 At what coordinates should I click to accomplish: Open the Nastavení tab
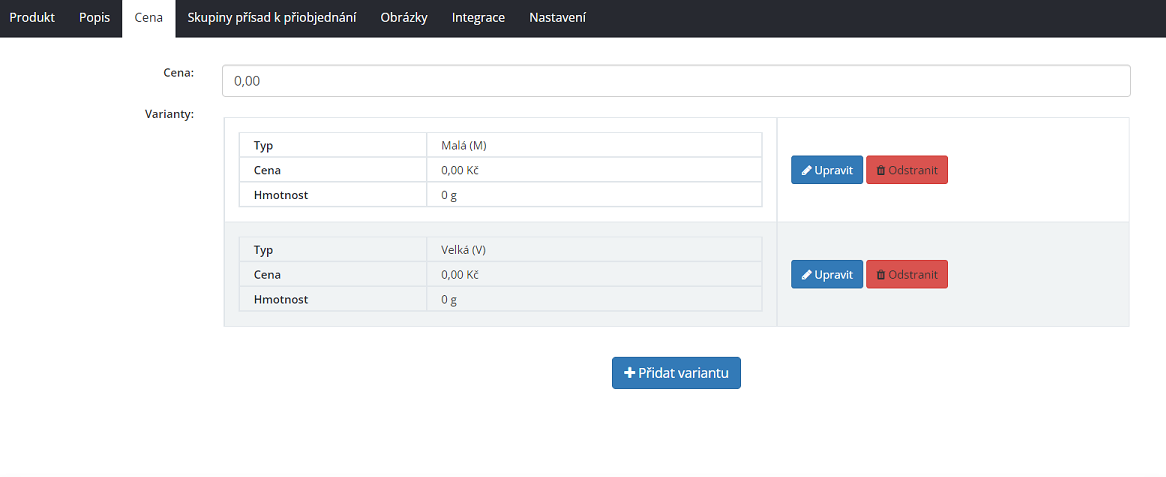point(557,18)
